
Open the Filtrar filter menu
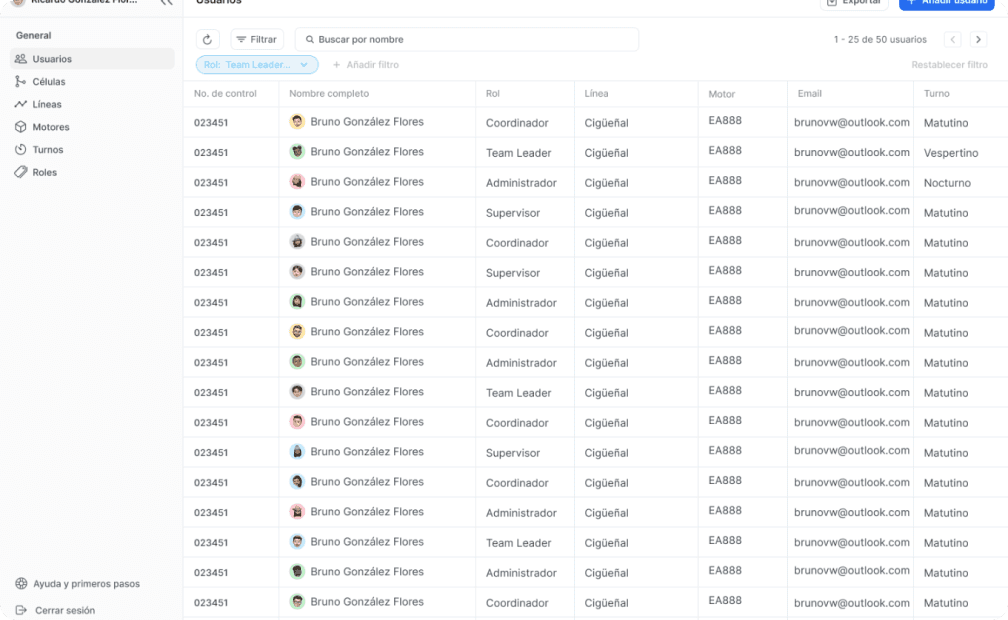coord(257,39)
